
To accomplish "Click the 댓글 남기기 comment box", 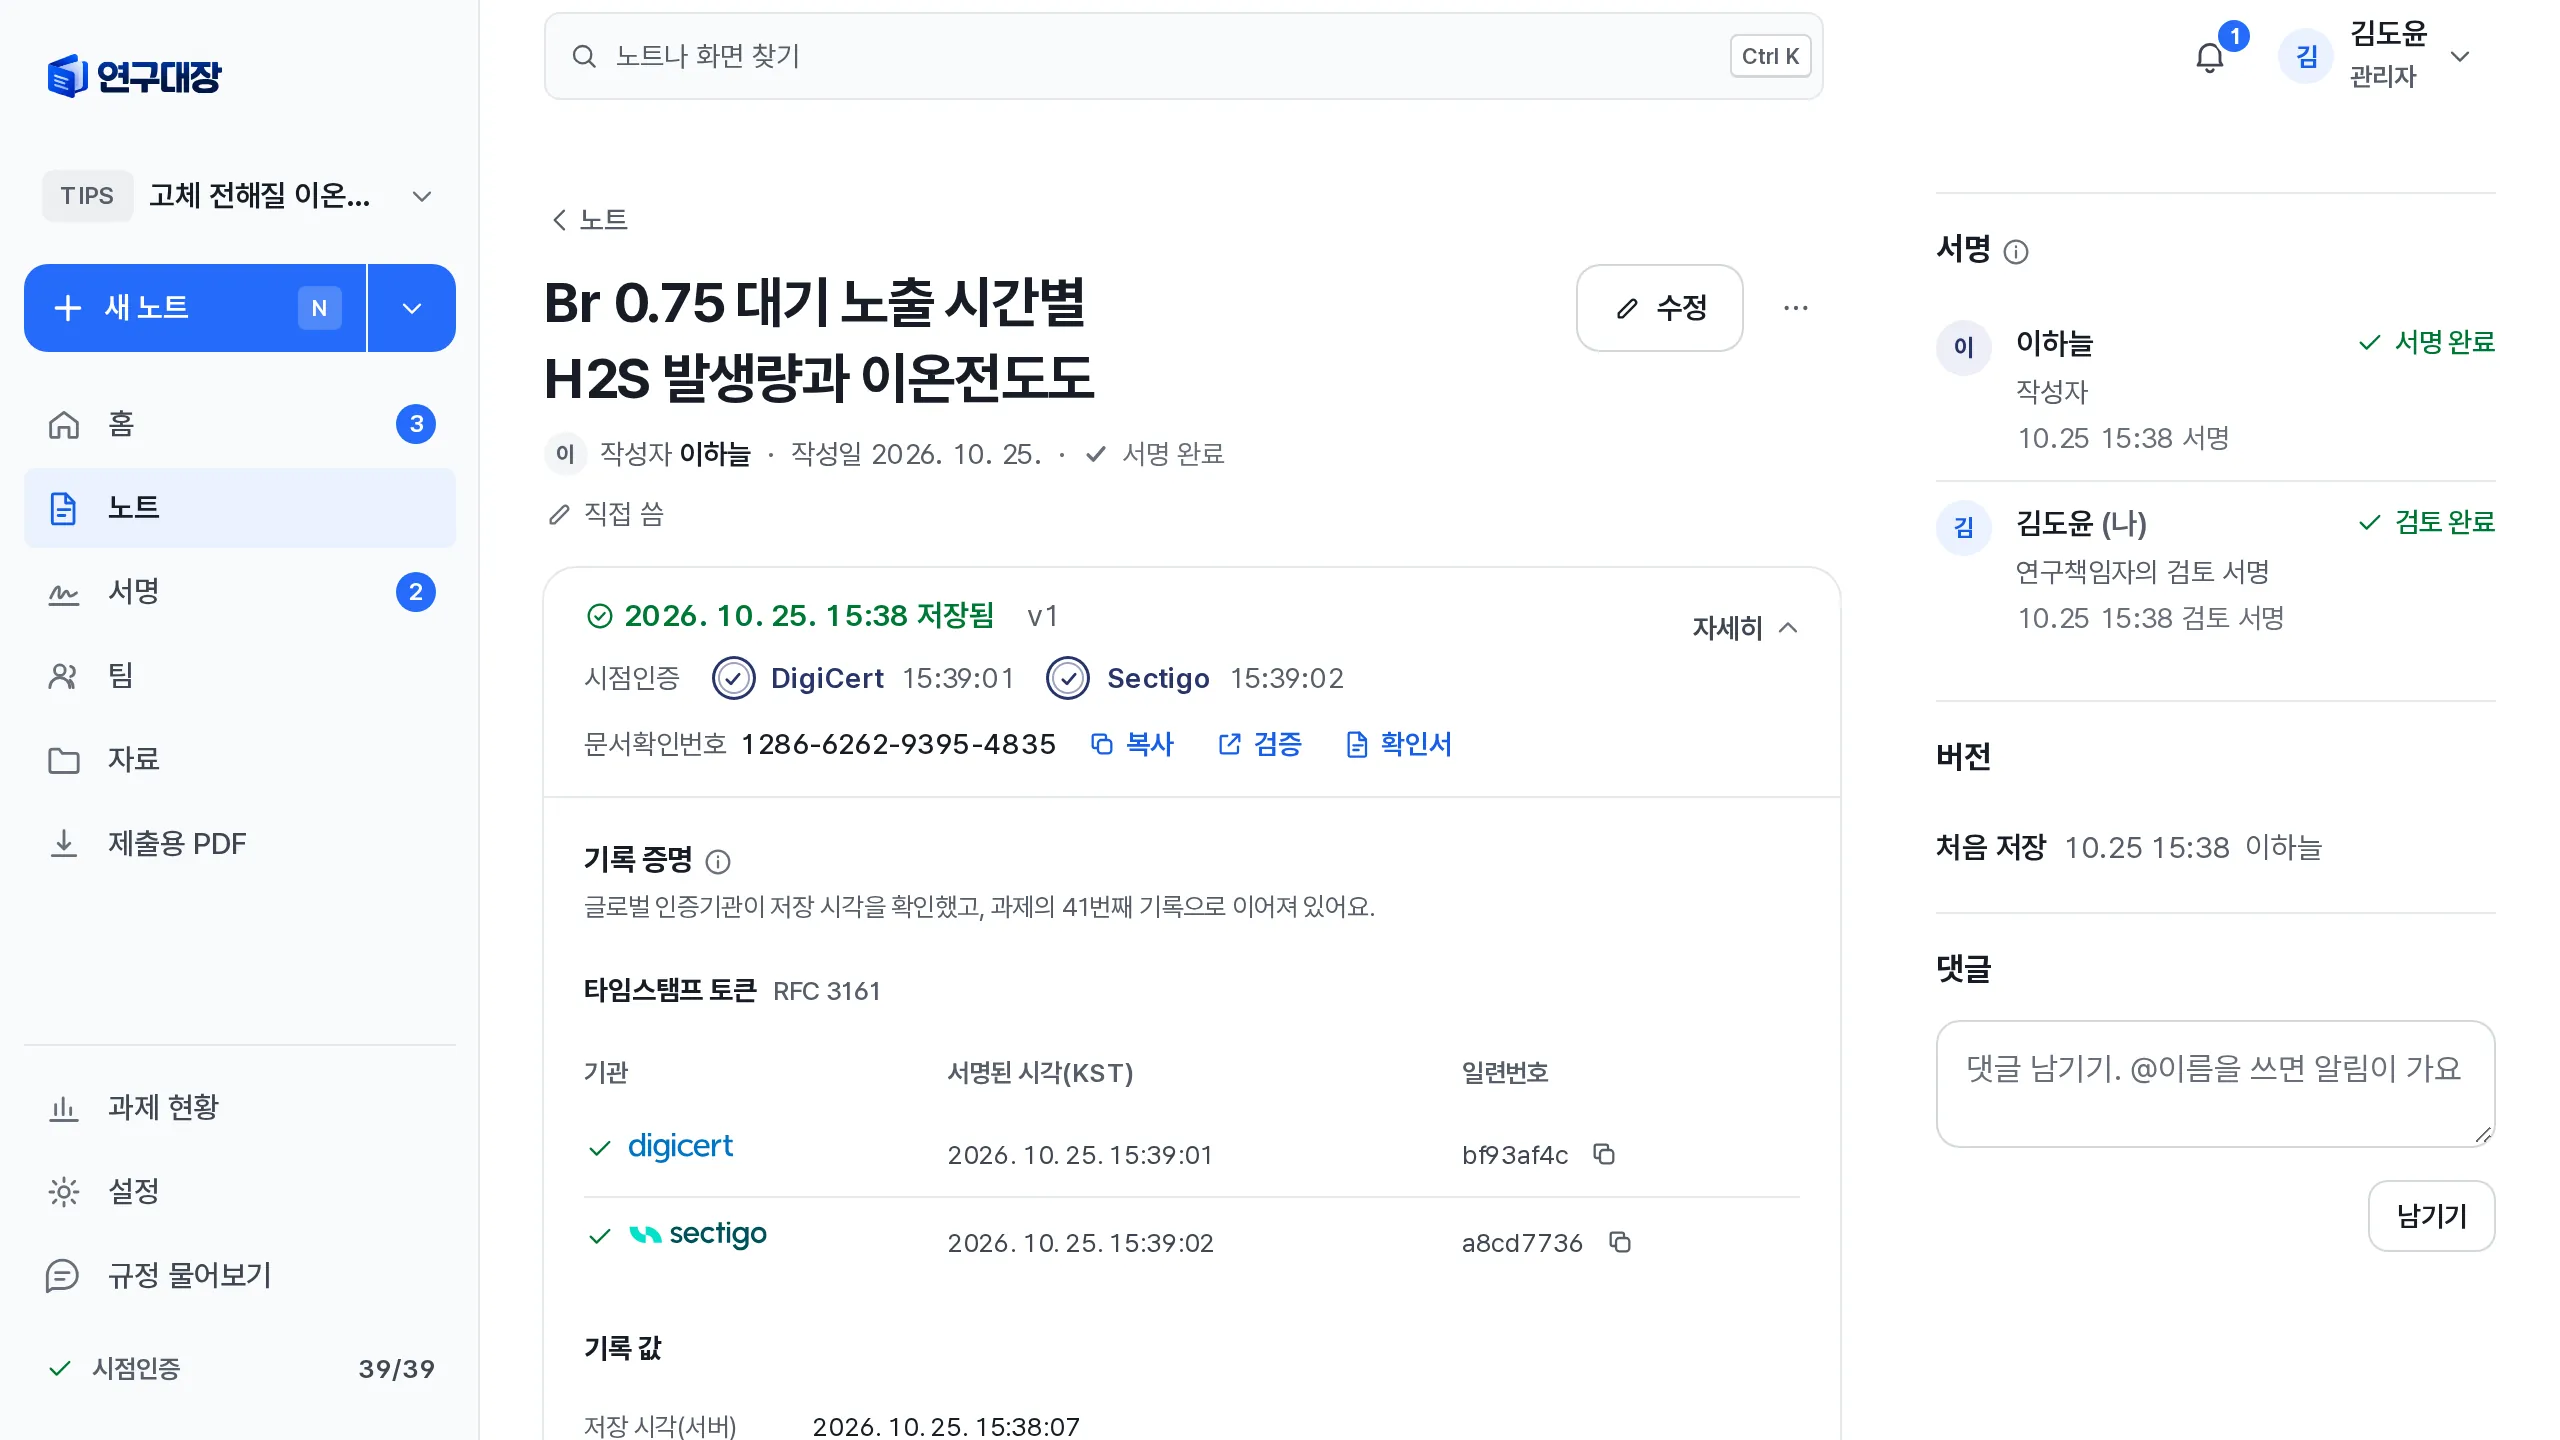I will (2216, 1084).
